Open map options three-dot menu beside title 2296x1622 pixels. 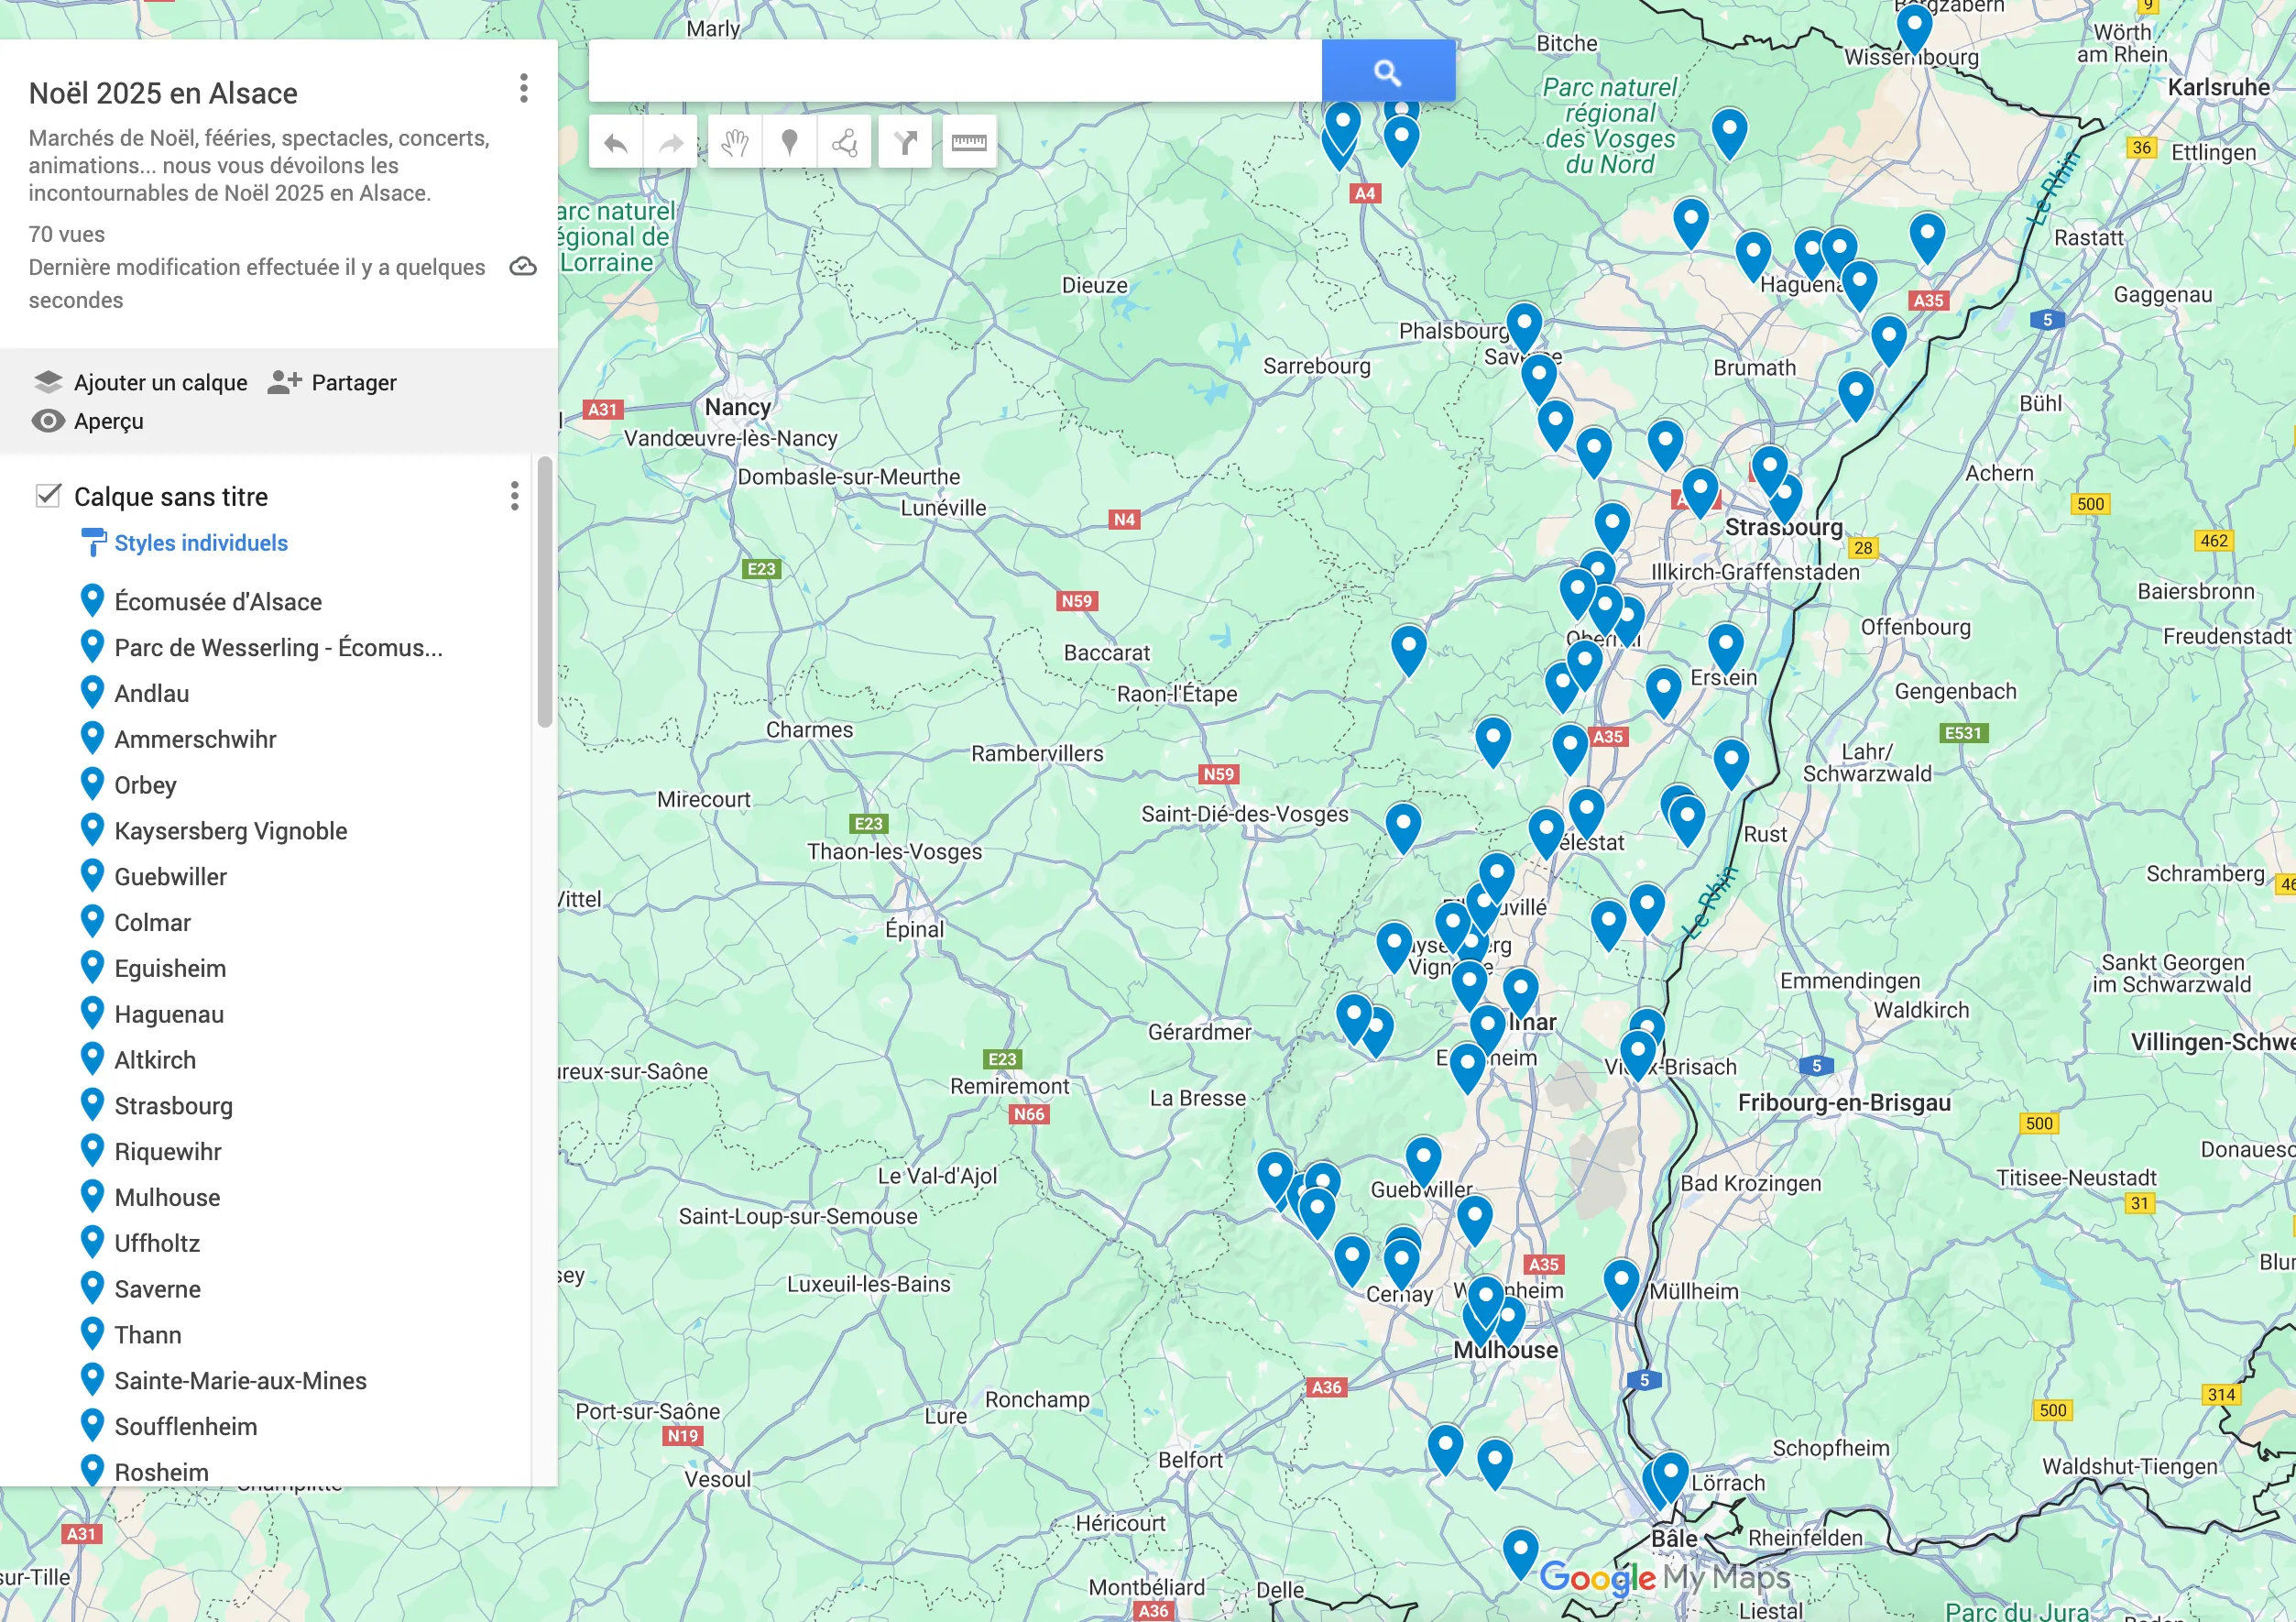tap(523, 89)
